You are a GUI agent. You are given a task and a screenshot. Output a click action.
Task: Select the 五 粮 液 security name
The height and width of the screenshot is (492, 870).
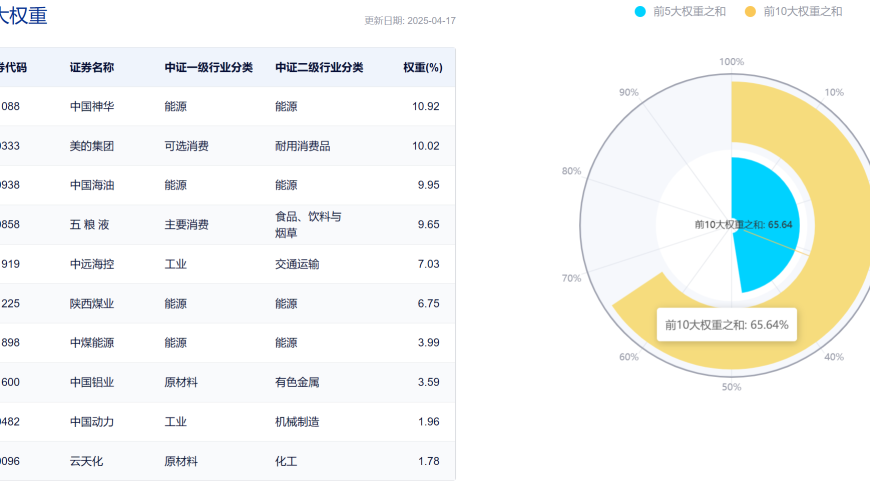tap(89, 225)
